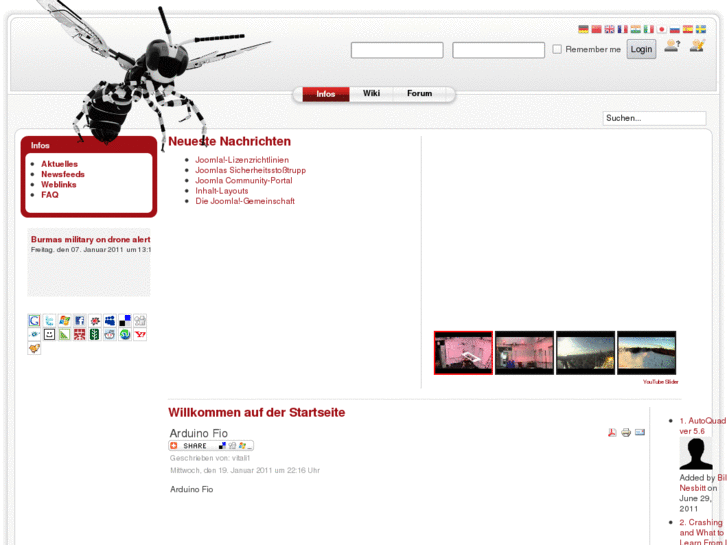Open the YouTube Slider credit link
The image size is (727, 545).
661,382
